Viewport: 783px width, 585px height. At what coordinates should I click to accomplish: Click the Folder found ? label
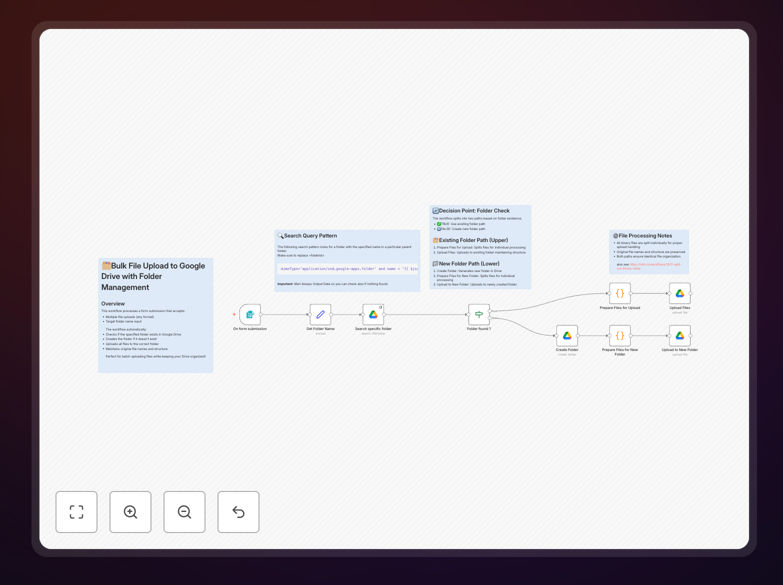click(x=478, y=329)
